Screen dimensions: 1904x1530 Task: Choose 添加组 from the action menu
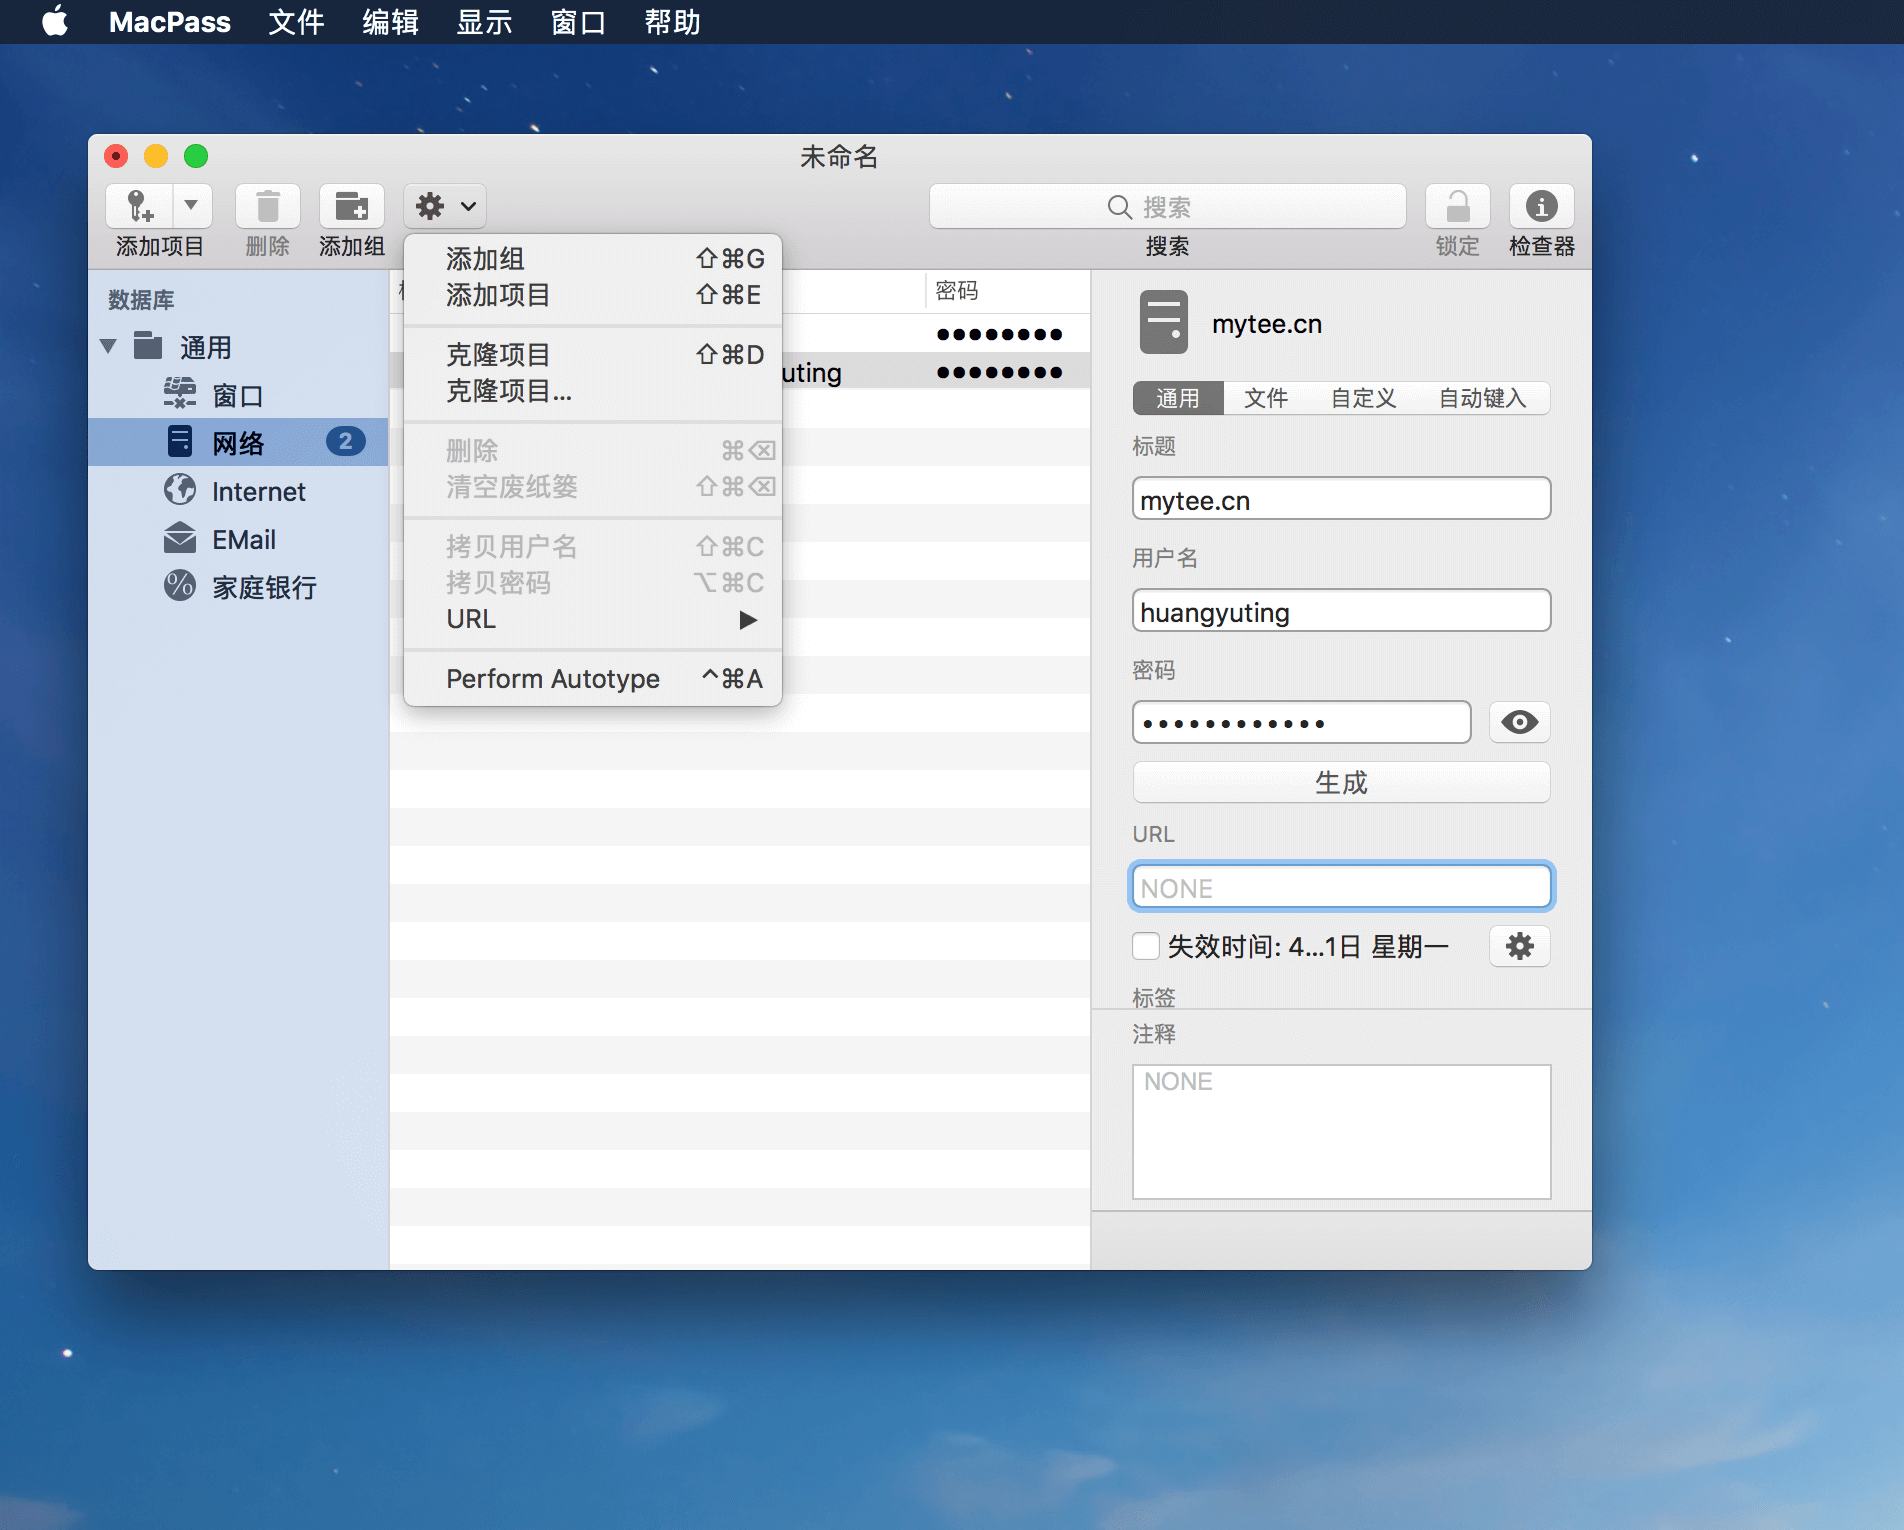click(593, 259)
